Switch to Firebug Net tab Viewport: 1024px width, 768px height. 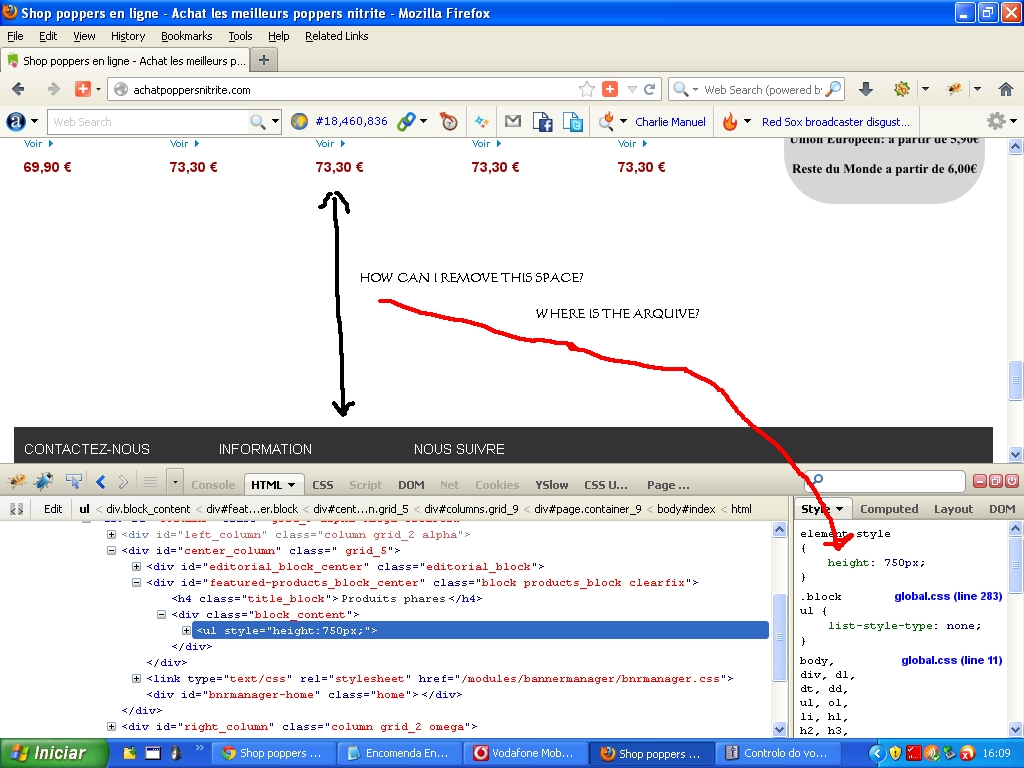(449, 485)
